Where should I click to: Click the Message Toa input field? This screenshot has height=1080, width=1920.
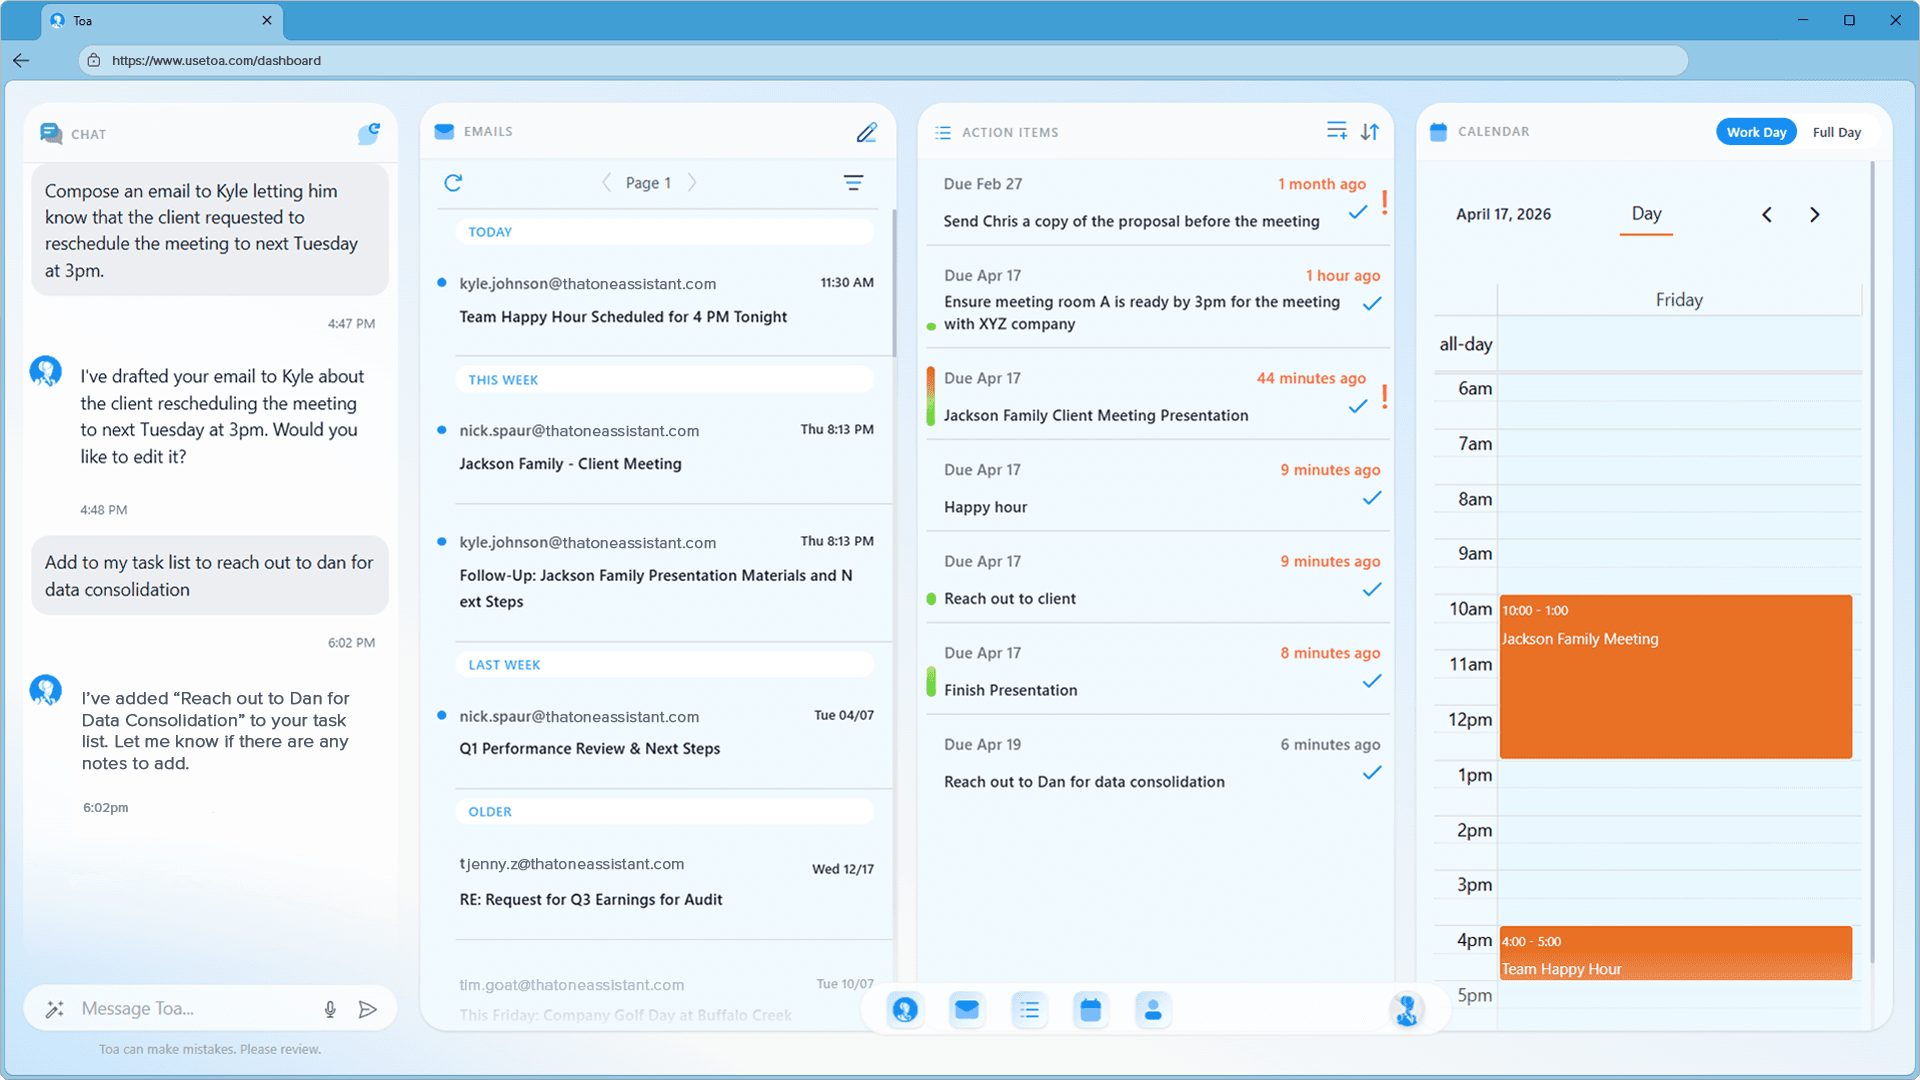[190, 1009]
